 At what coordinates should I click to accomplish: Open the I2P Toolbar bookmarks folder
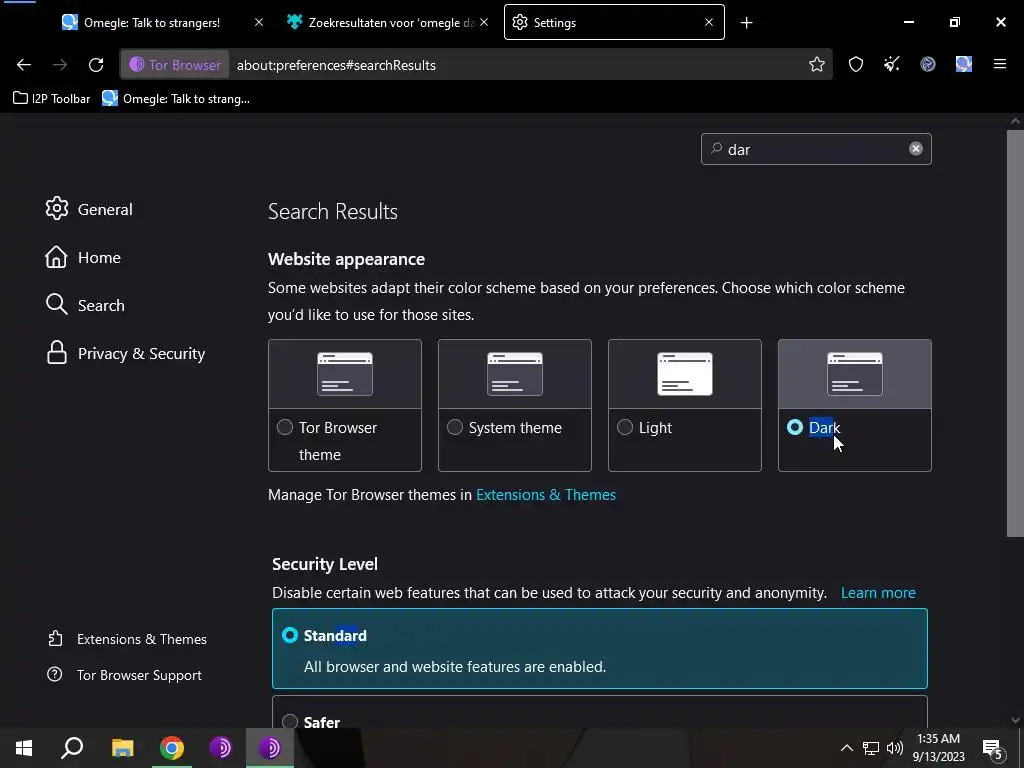tap(52, 99)
